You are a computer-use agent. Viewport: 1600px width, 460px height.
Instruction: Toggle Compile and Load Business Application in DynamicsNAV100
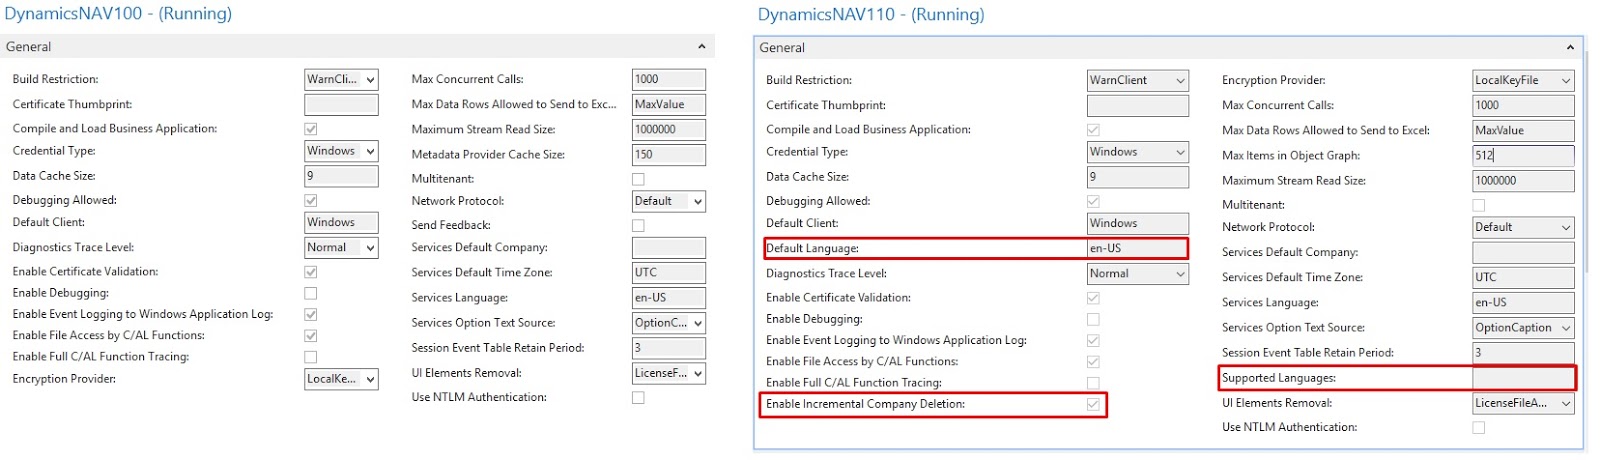click(311, 129)
